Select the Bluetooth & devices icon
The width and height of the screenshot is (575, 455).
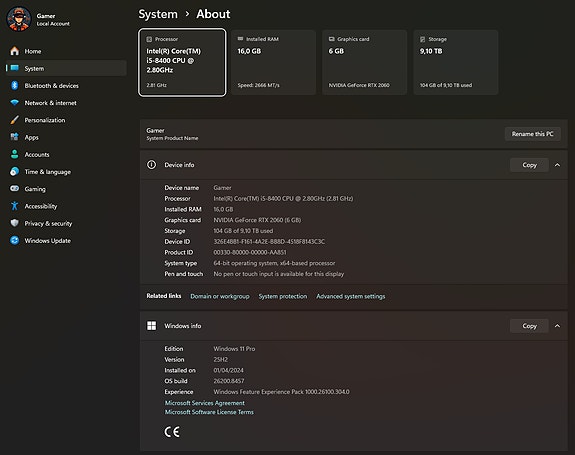[x=15, y=85]
